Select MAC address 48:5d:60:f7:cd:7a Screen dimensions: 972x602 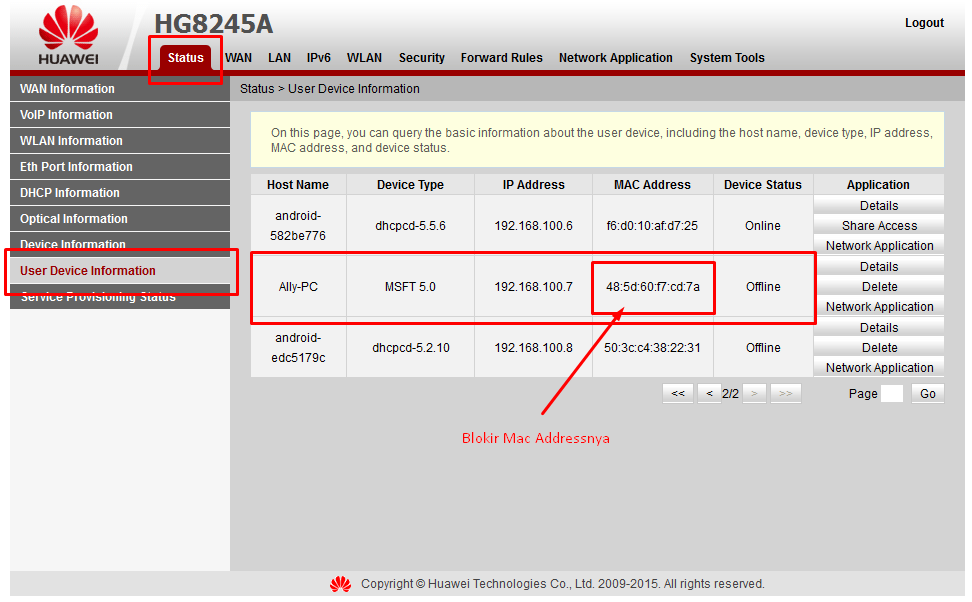point(653,286)
